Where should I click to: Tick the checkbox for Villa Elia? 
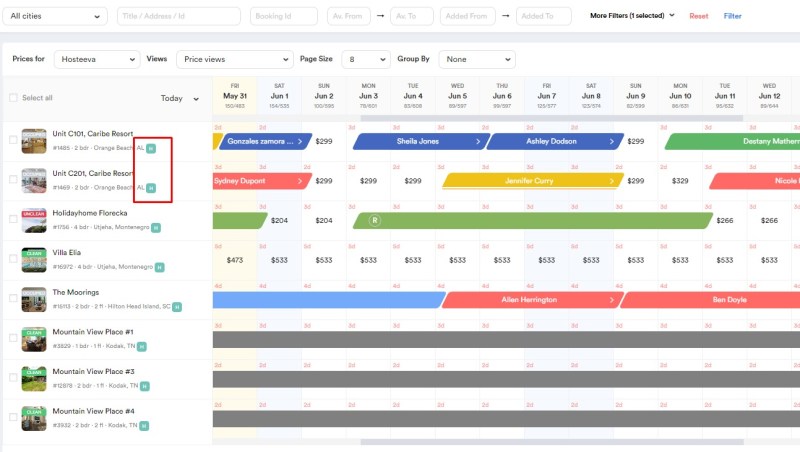[x=13, y=258]
